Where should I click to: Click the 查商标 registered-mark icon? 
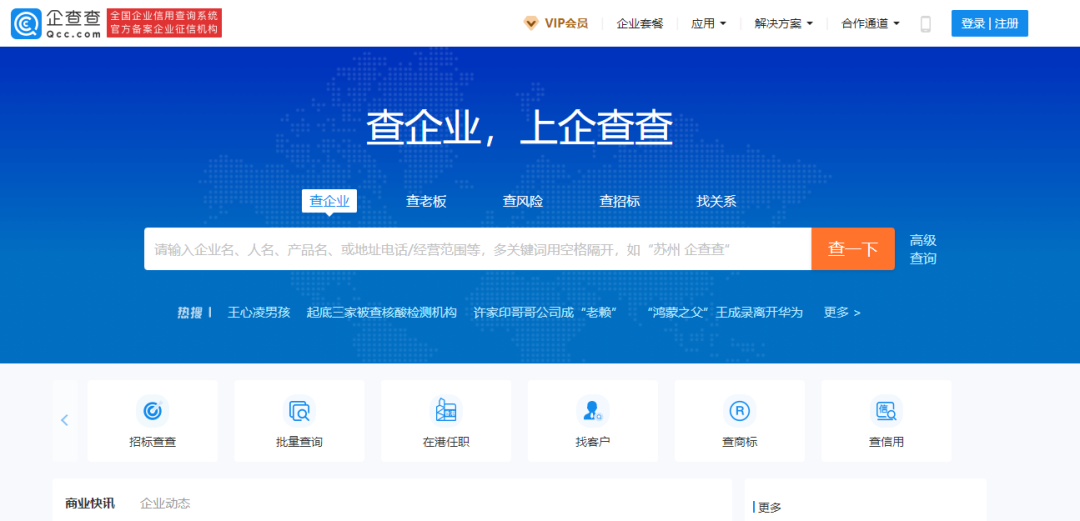click(x=740, y=411)
